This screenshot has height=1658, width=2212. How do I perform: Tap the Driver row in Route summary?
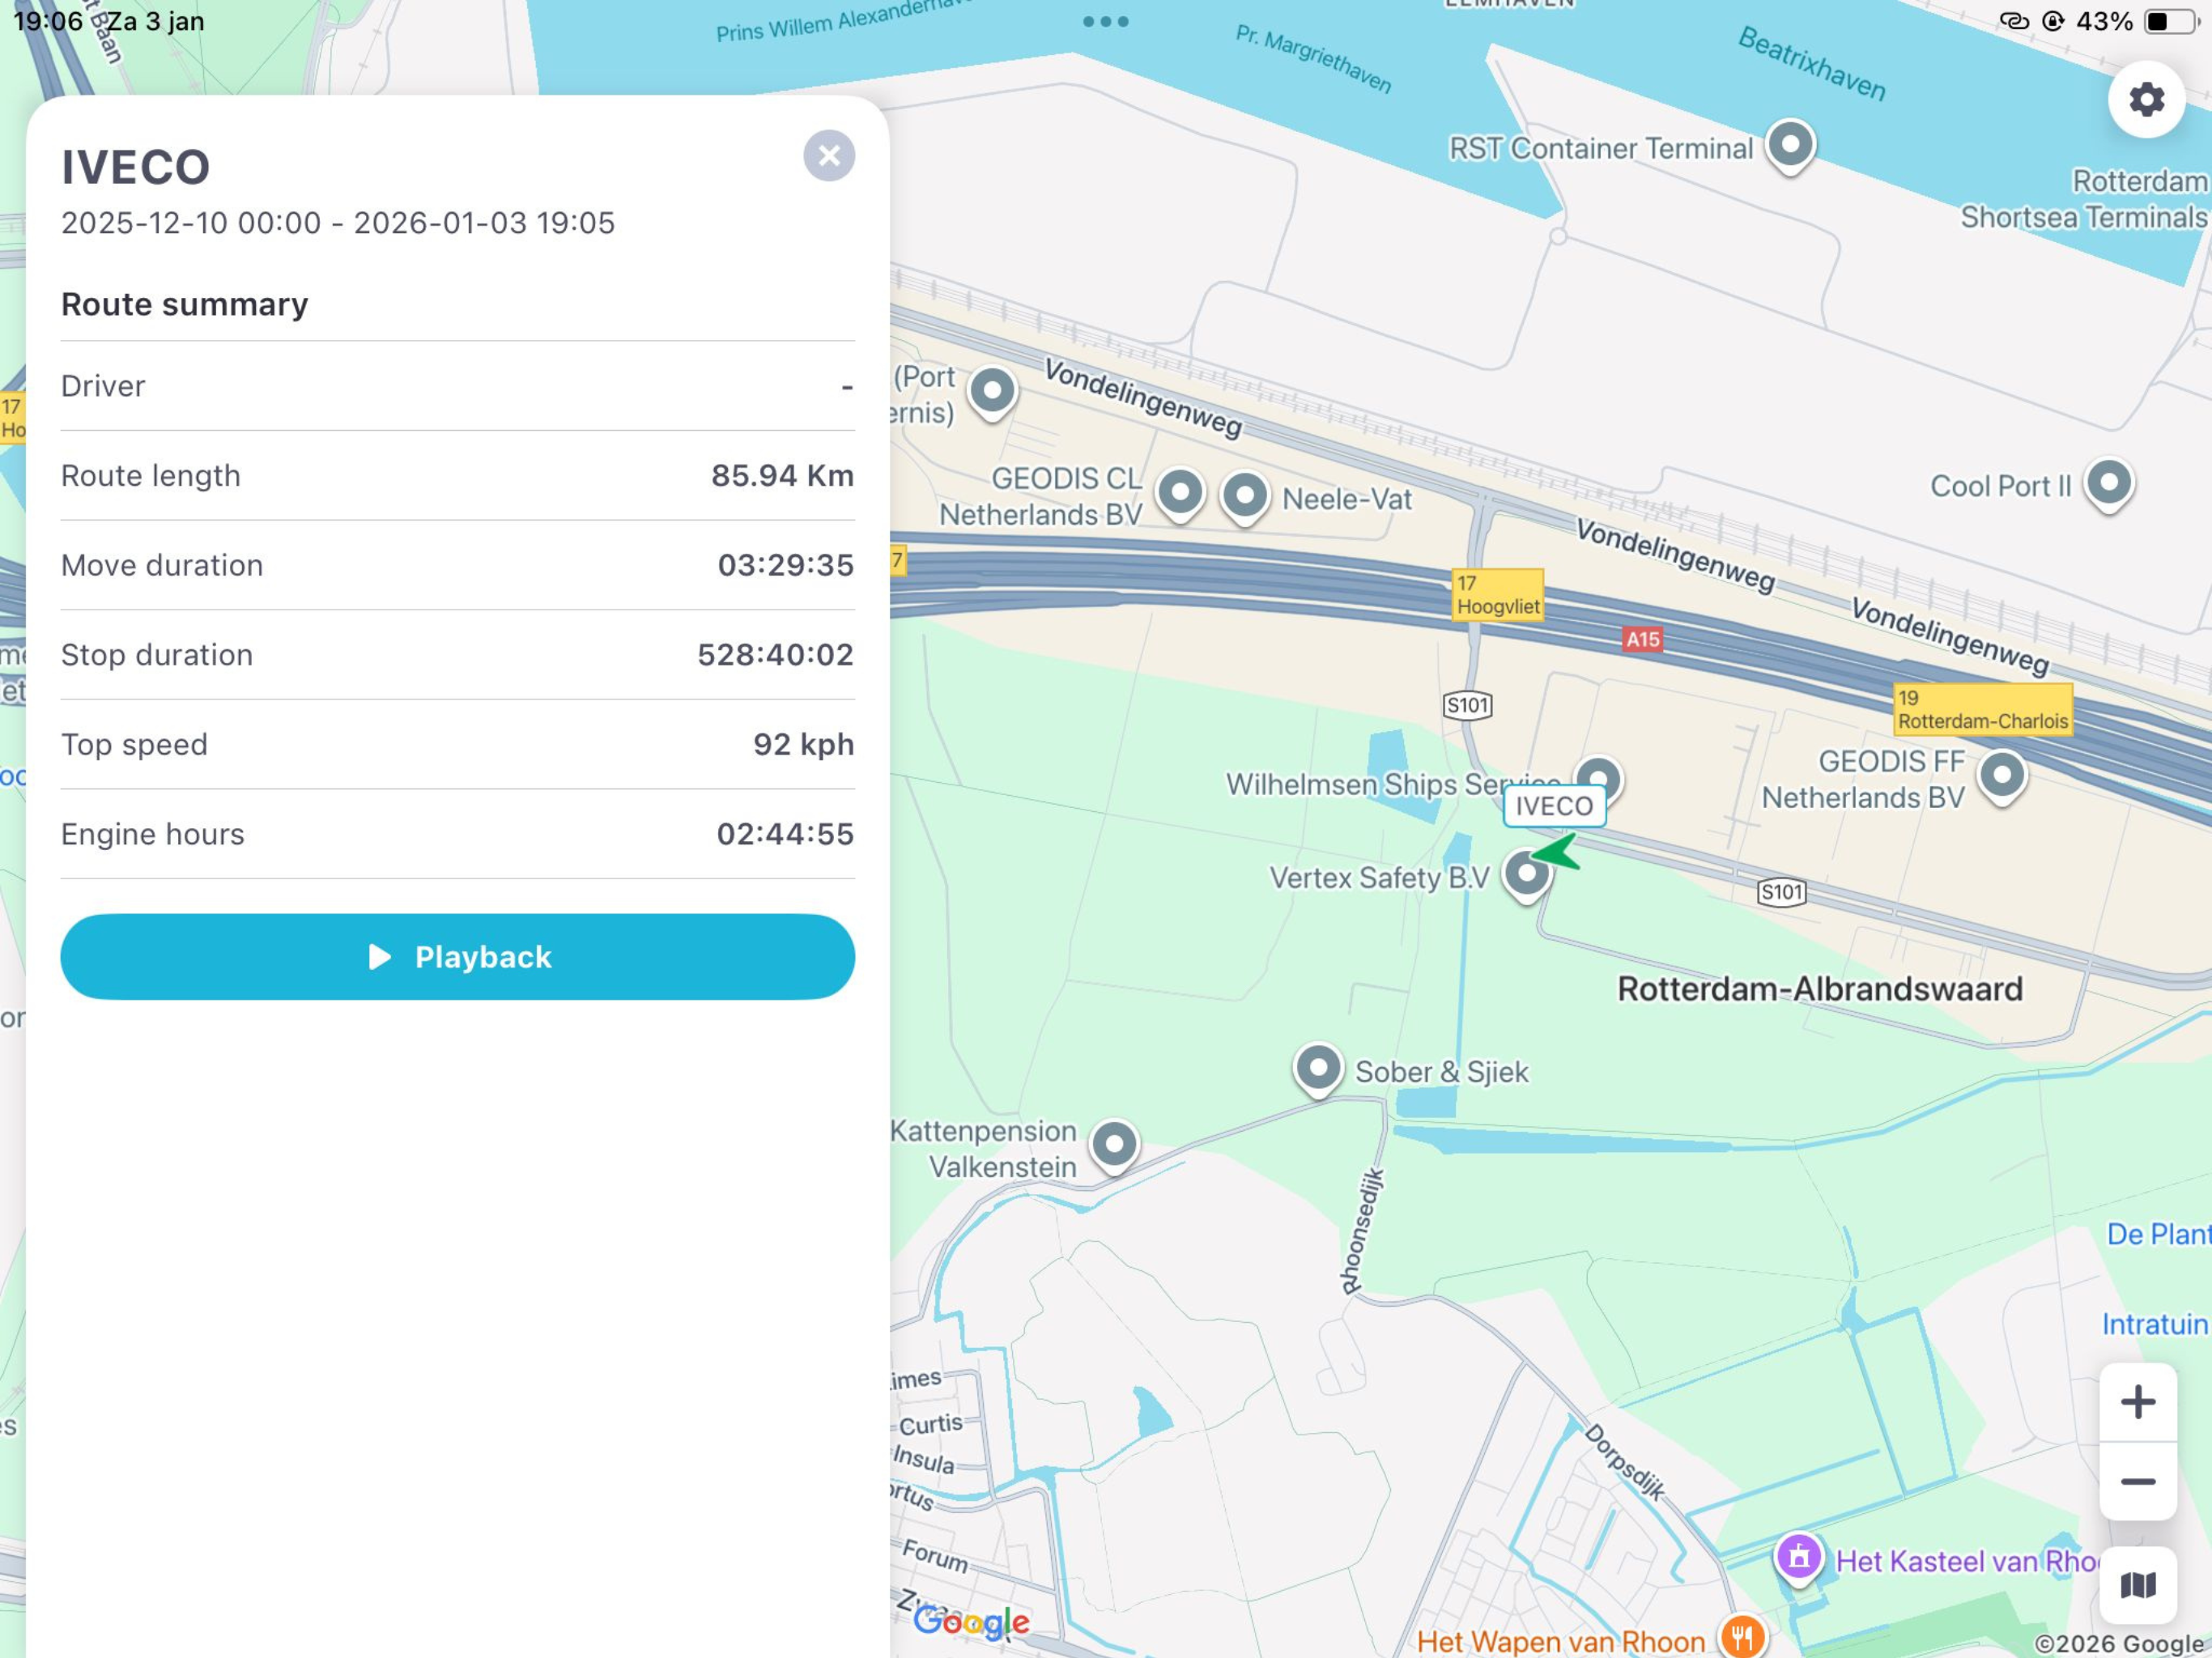[457, 386]
